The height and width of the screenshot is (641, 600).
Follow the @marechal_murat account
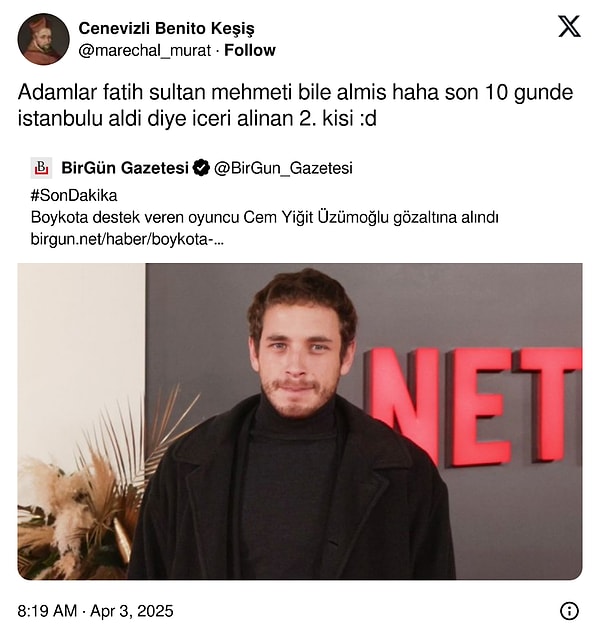point(250,50)
